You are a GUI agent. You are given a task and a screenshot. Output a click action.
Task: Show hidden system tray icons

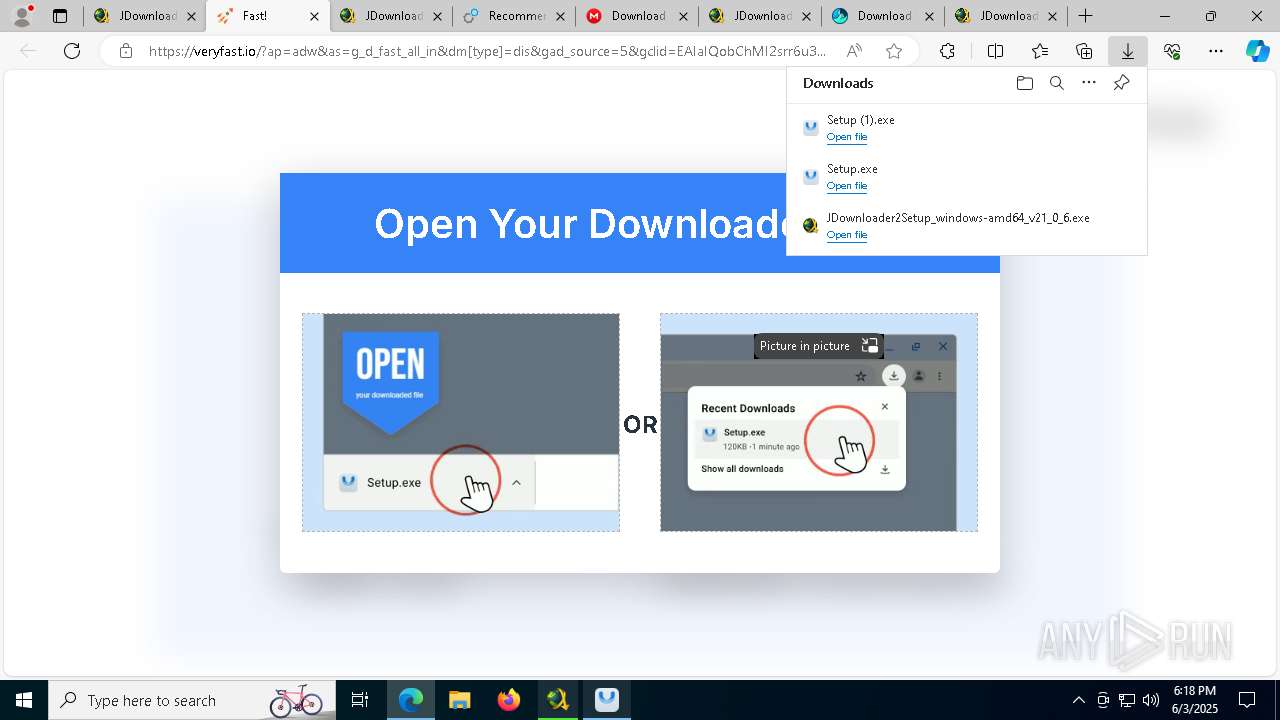click(x=1078, y=700)
